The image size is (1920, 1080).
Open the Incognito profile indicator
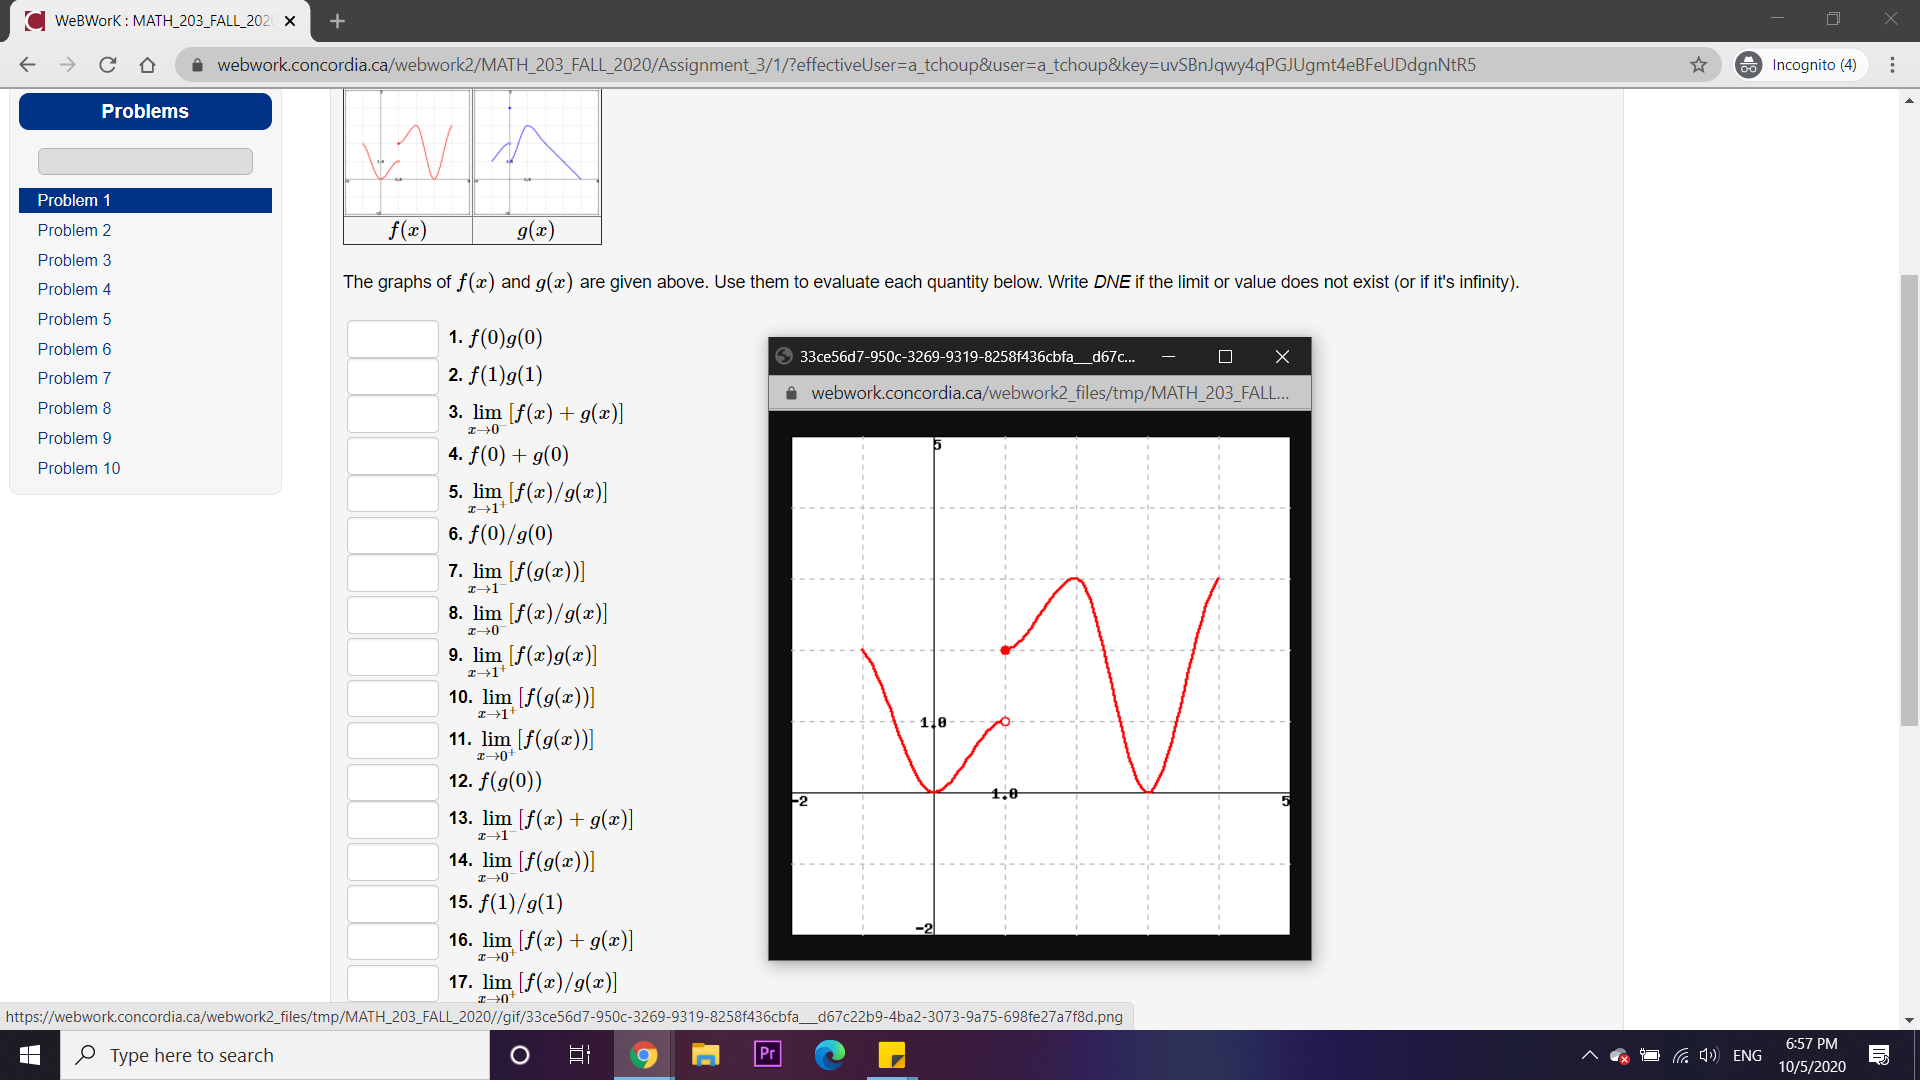pos(1798,64)
